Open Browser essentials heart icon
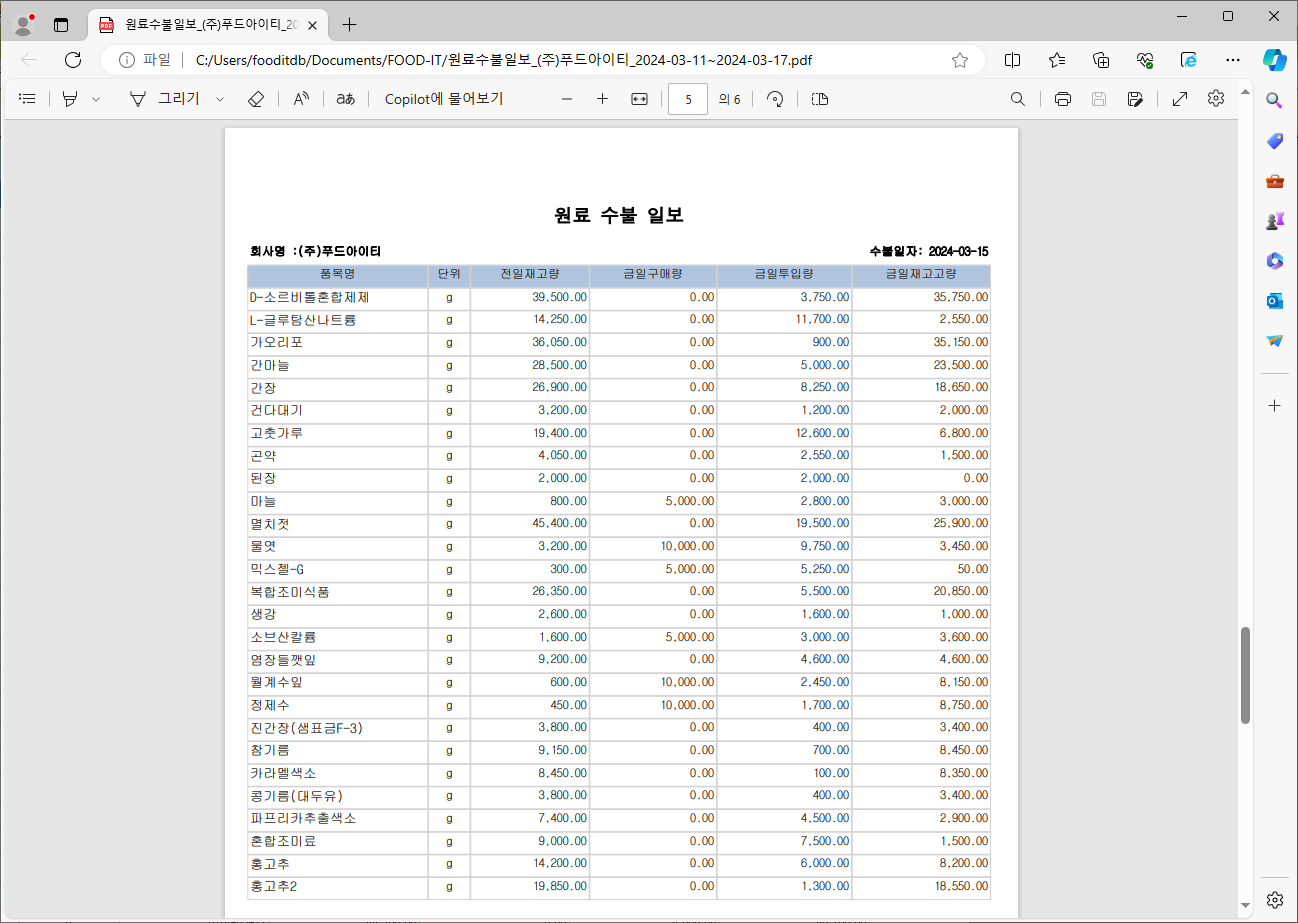The image size is (1298, 923). [1145, 60]
